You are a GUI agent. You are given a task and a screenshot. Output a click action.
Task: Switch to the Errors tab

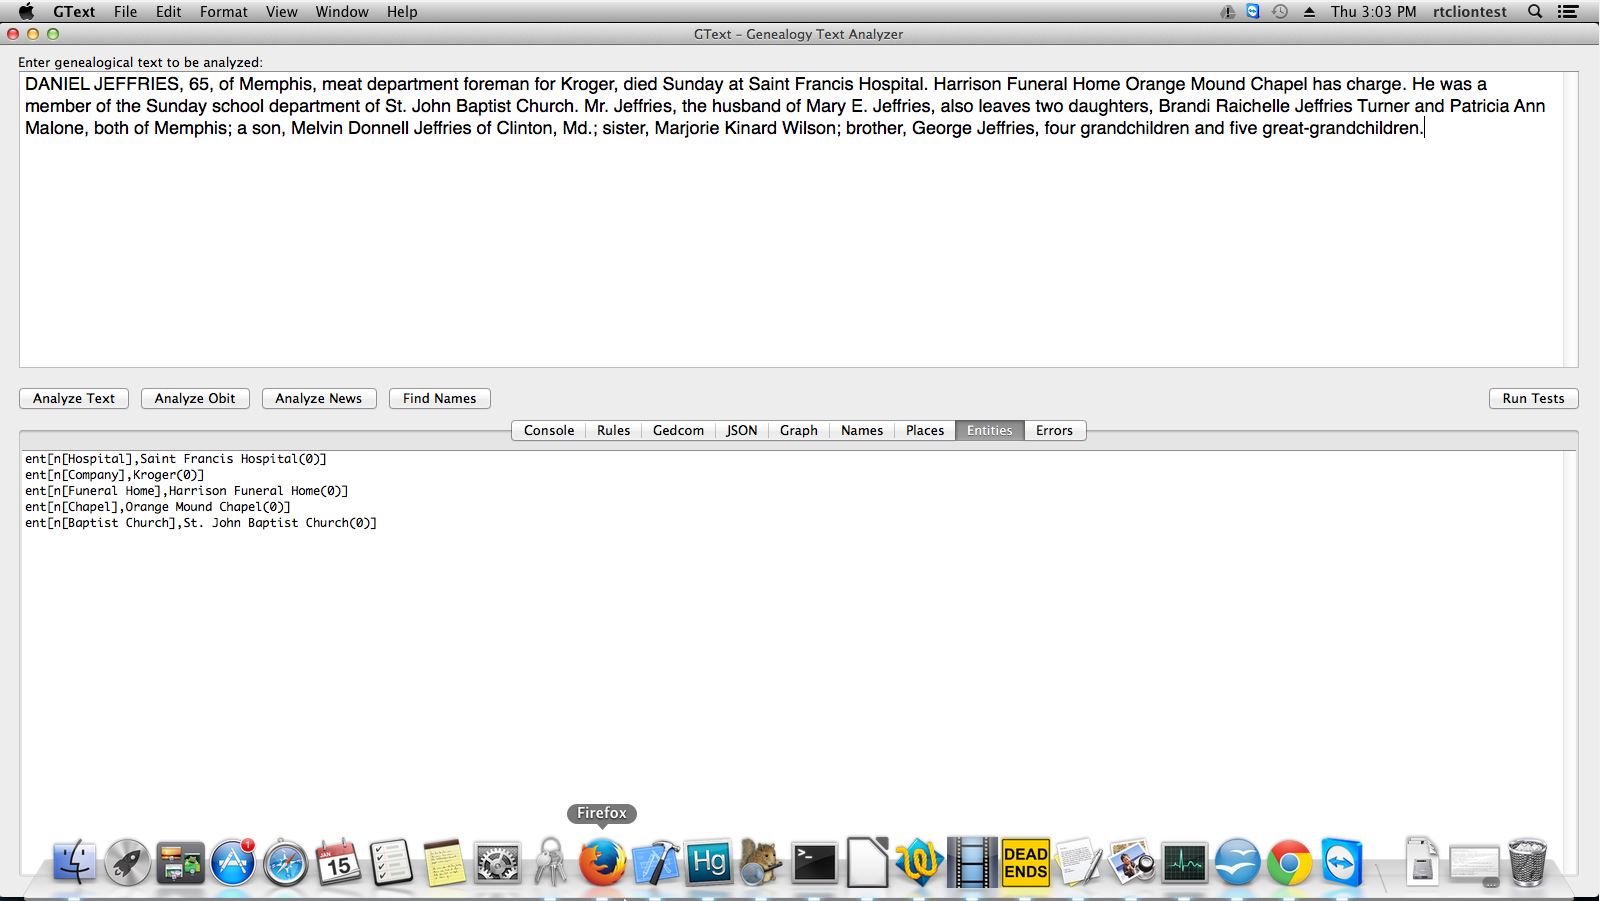pyautogui.click(x=1054, y=430)
